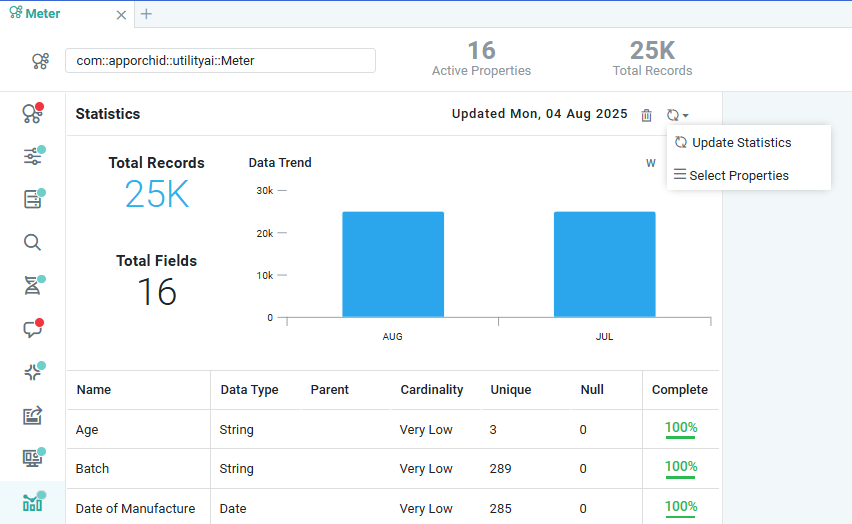Open the magnifier search icon in sidebar

click(x=33, y=242)
